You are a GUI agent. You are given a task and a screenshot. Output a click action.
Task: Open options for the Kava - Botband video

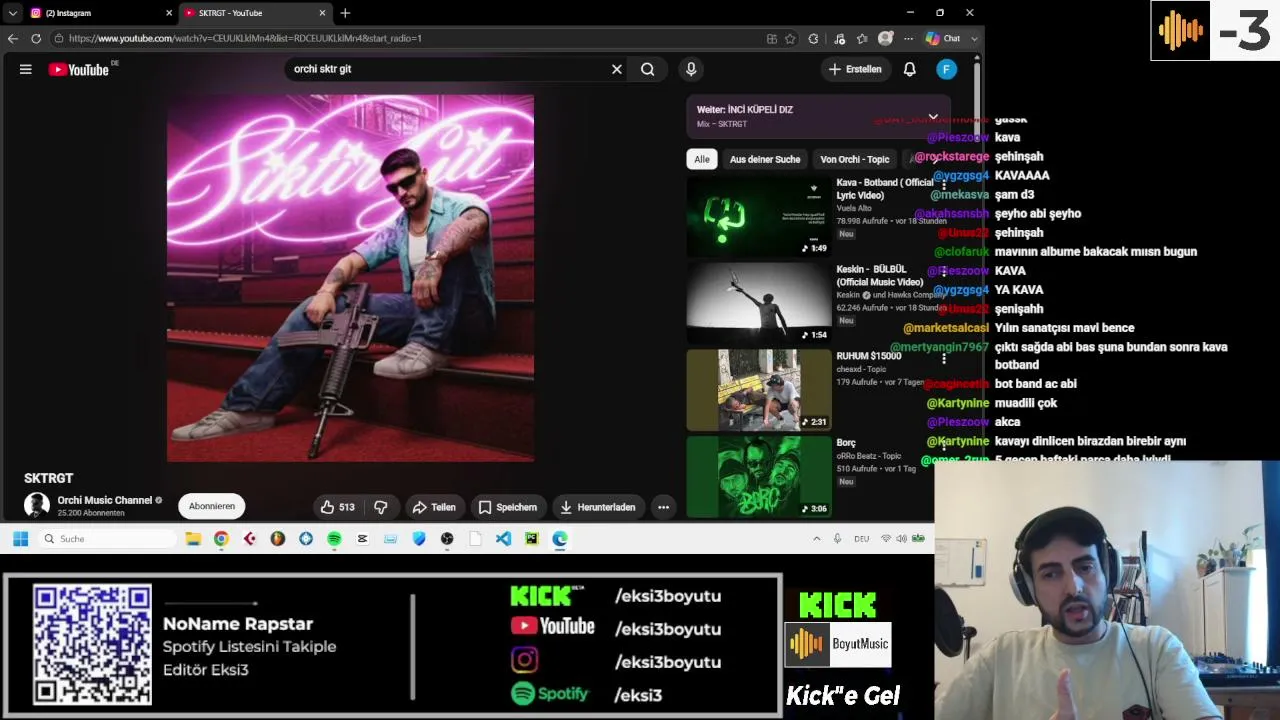point(943,185)
